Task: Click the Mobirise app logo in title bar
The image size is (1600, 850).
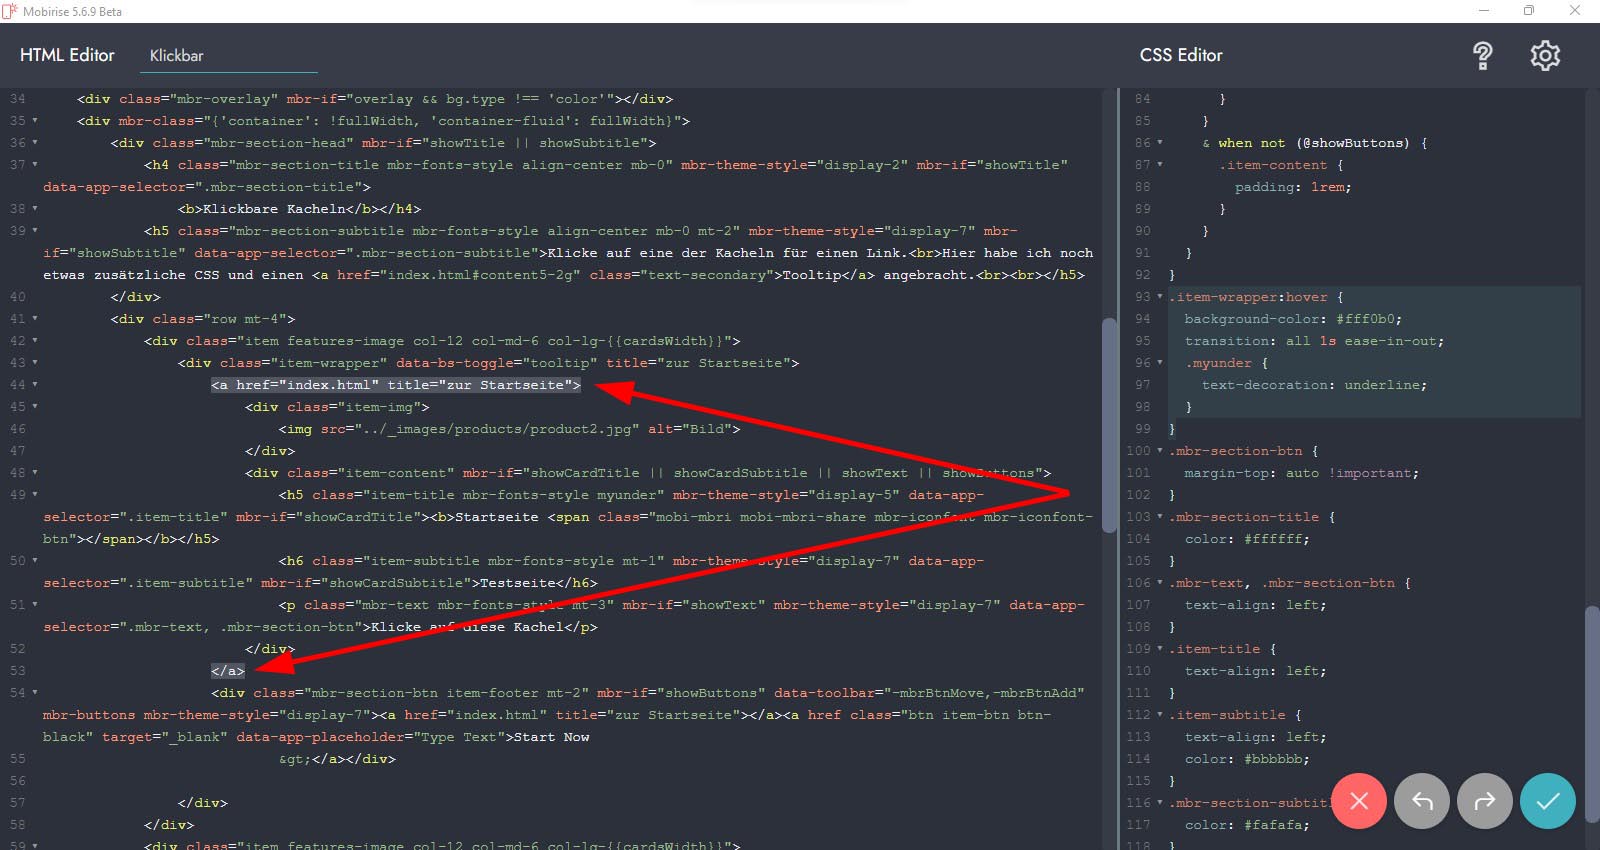Action: coord(10,11)
